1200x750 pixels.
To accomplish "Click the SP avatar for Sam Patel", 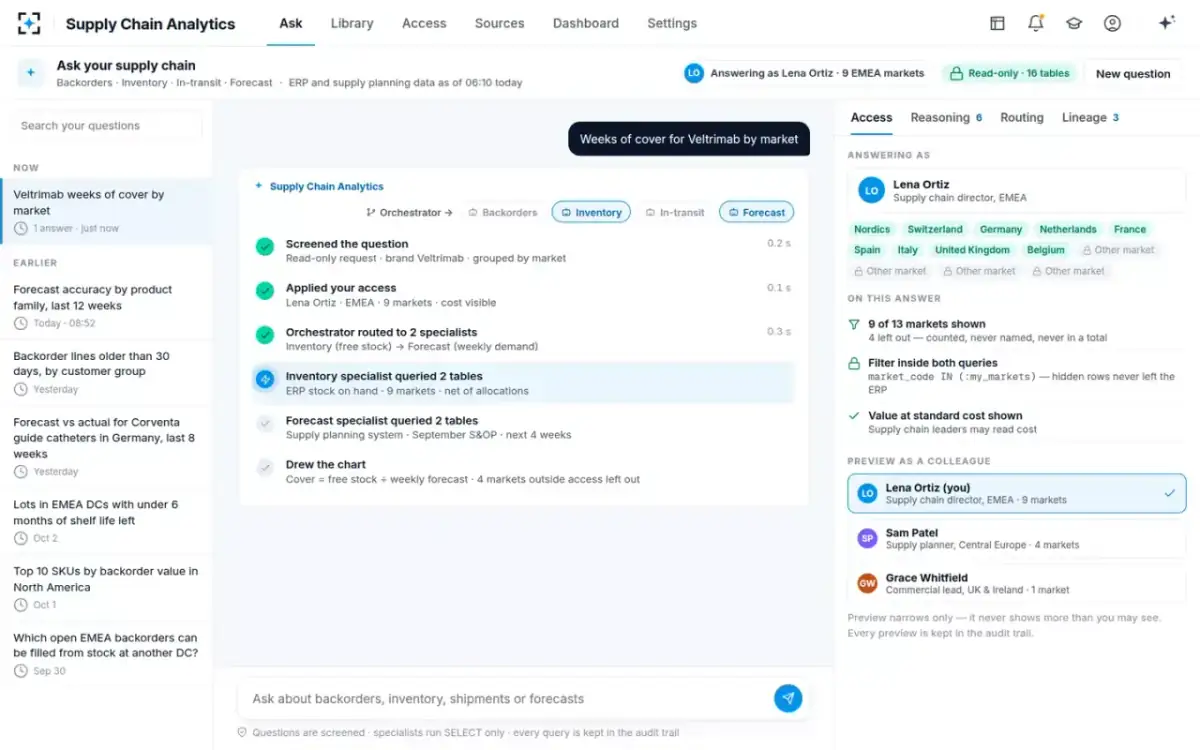I will pos(867,538).
